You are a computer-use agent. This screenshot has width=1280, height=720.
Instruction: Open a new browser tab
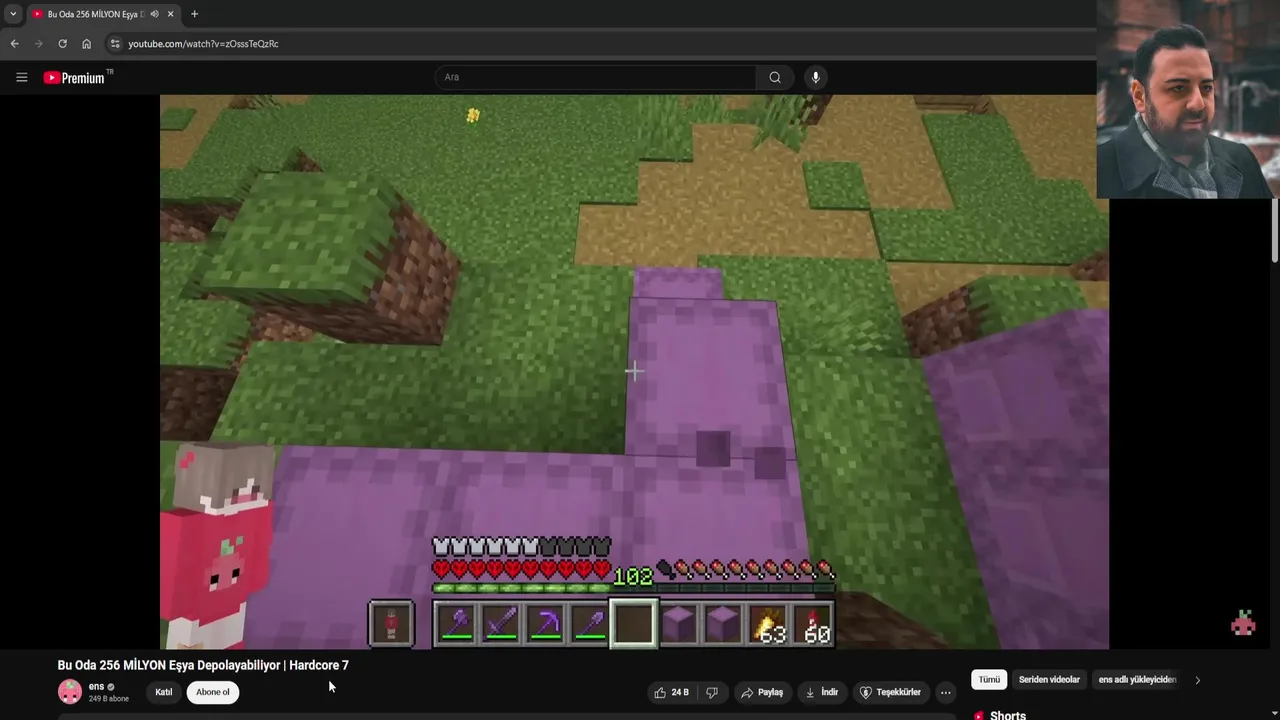tap(194, 14)
